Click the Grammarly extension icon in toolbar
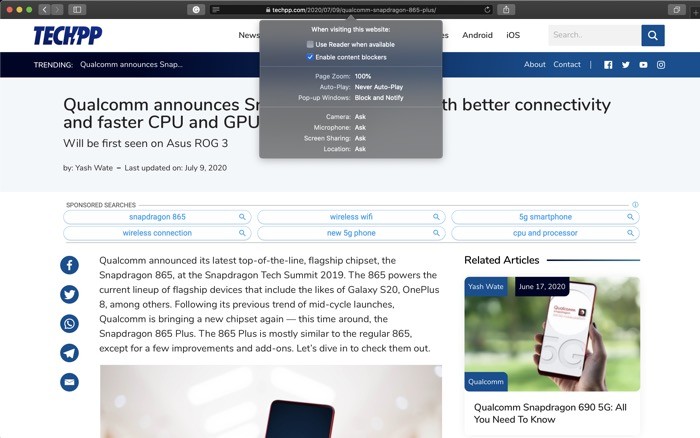 coord(196,9)
